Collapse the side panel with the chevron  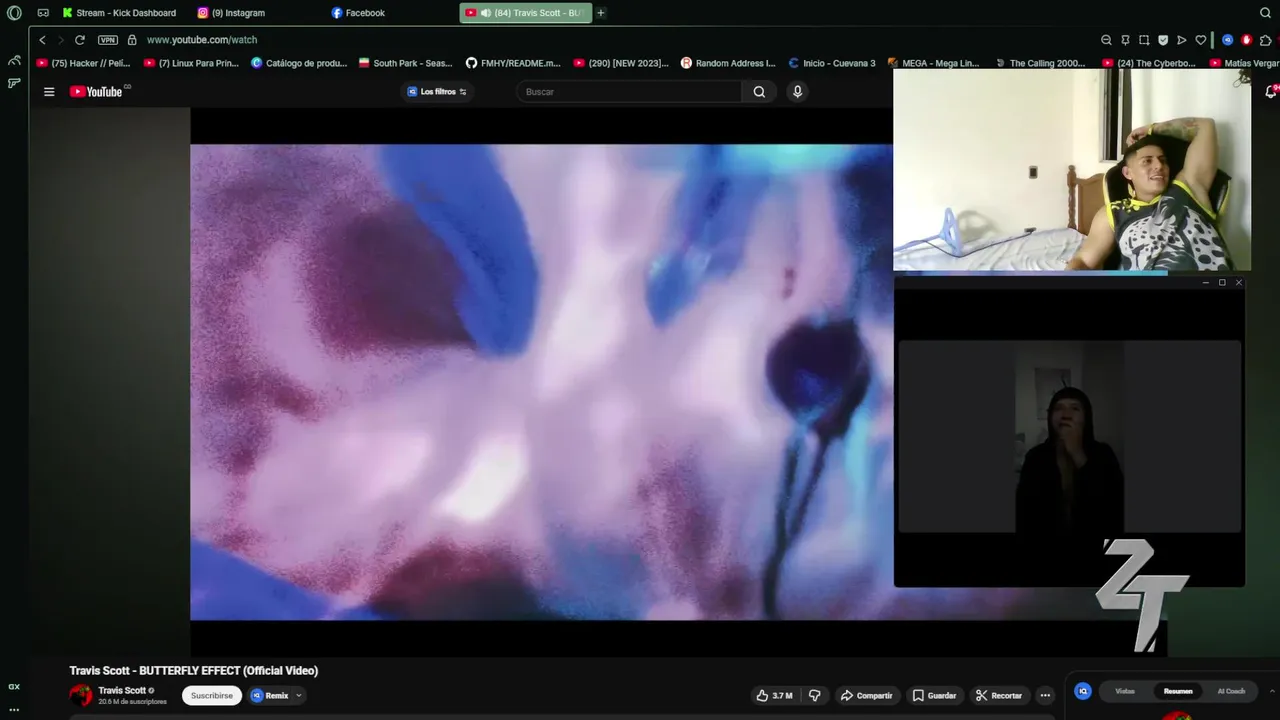click(x=1272, y=691)
